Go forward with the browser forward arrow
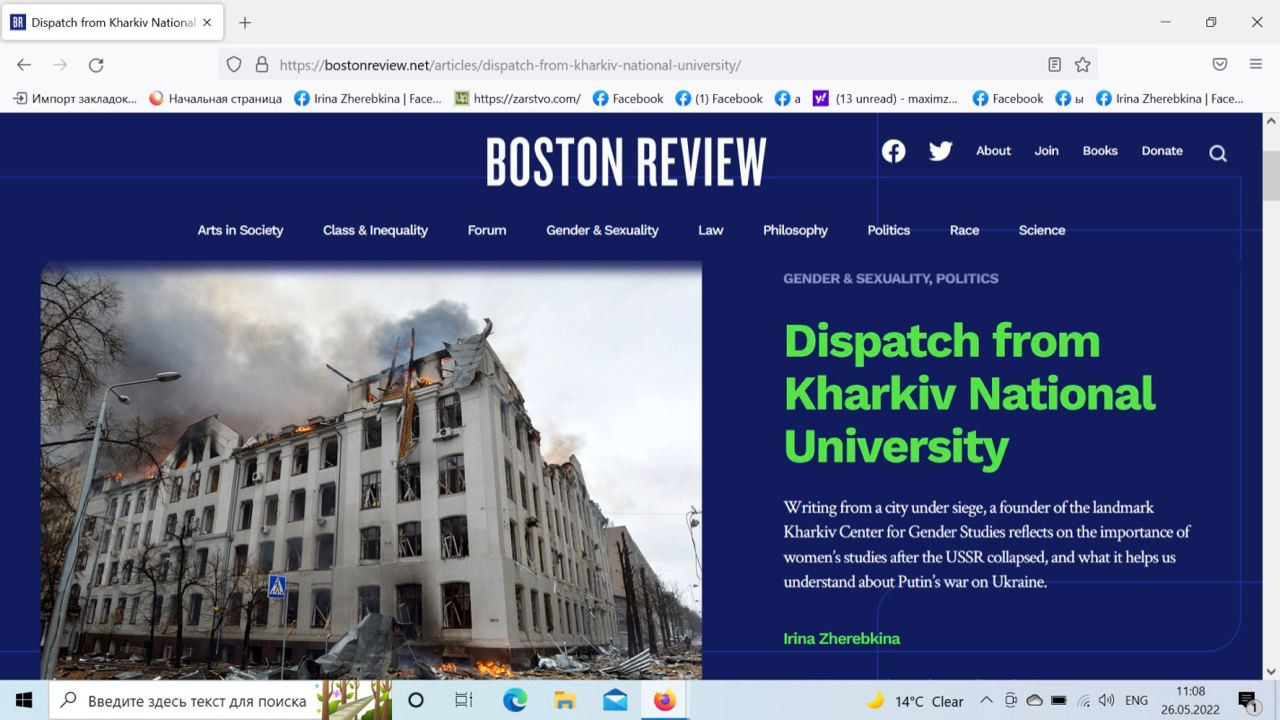 (x=60, y=65)
